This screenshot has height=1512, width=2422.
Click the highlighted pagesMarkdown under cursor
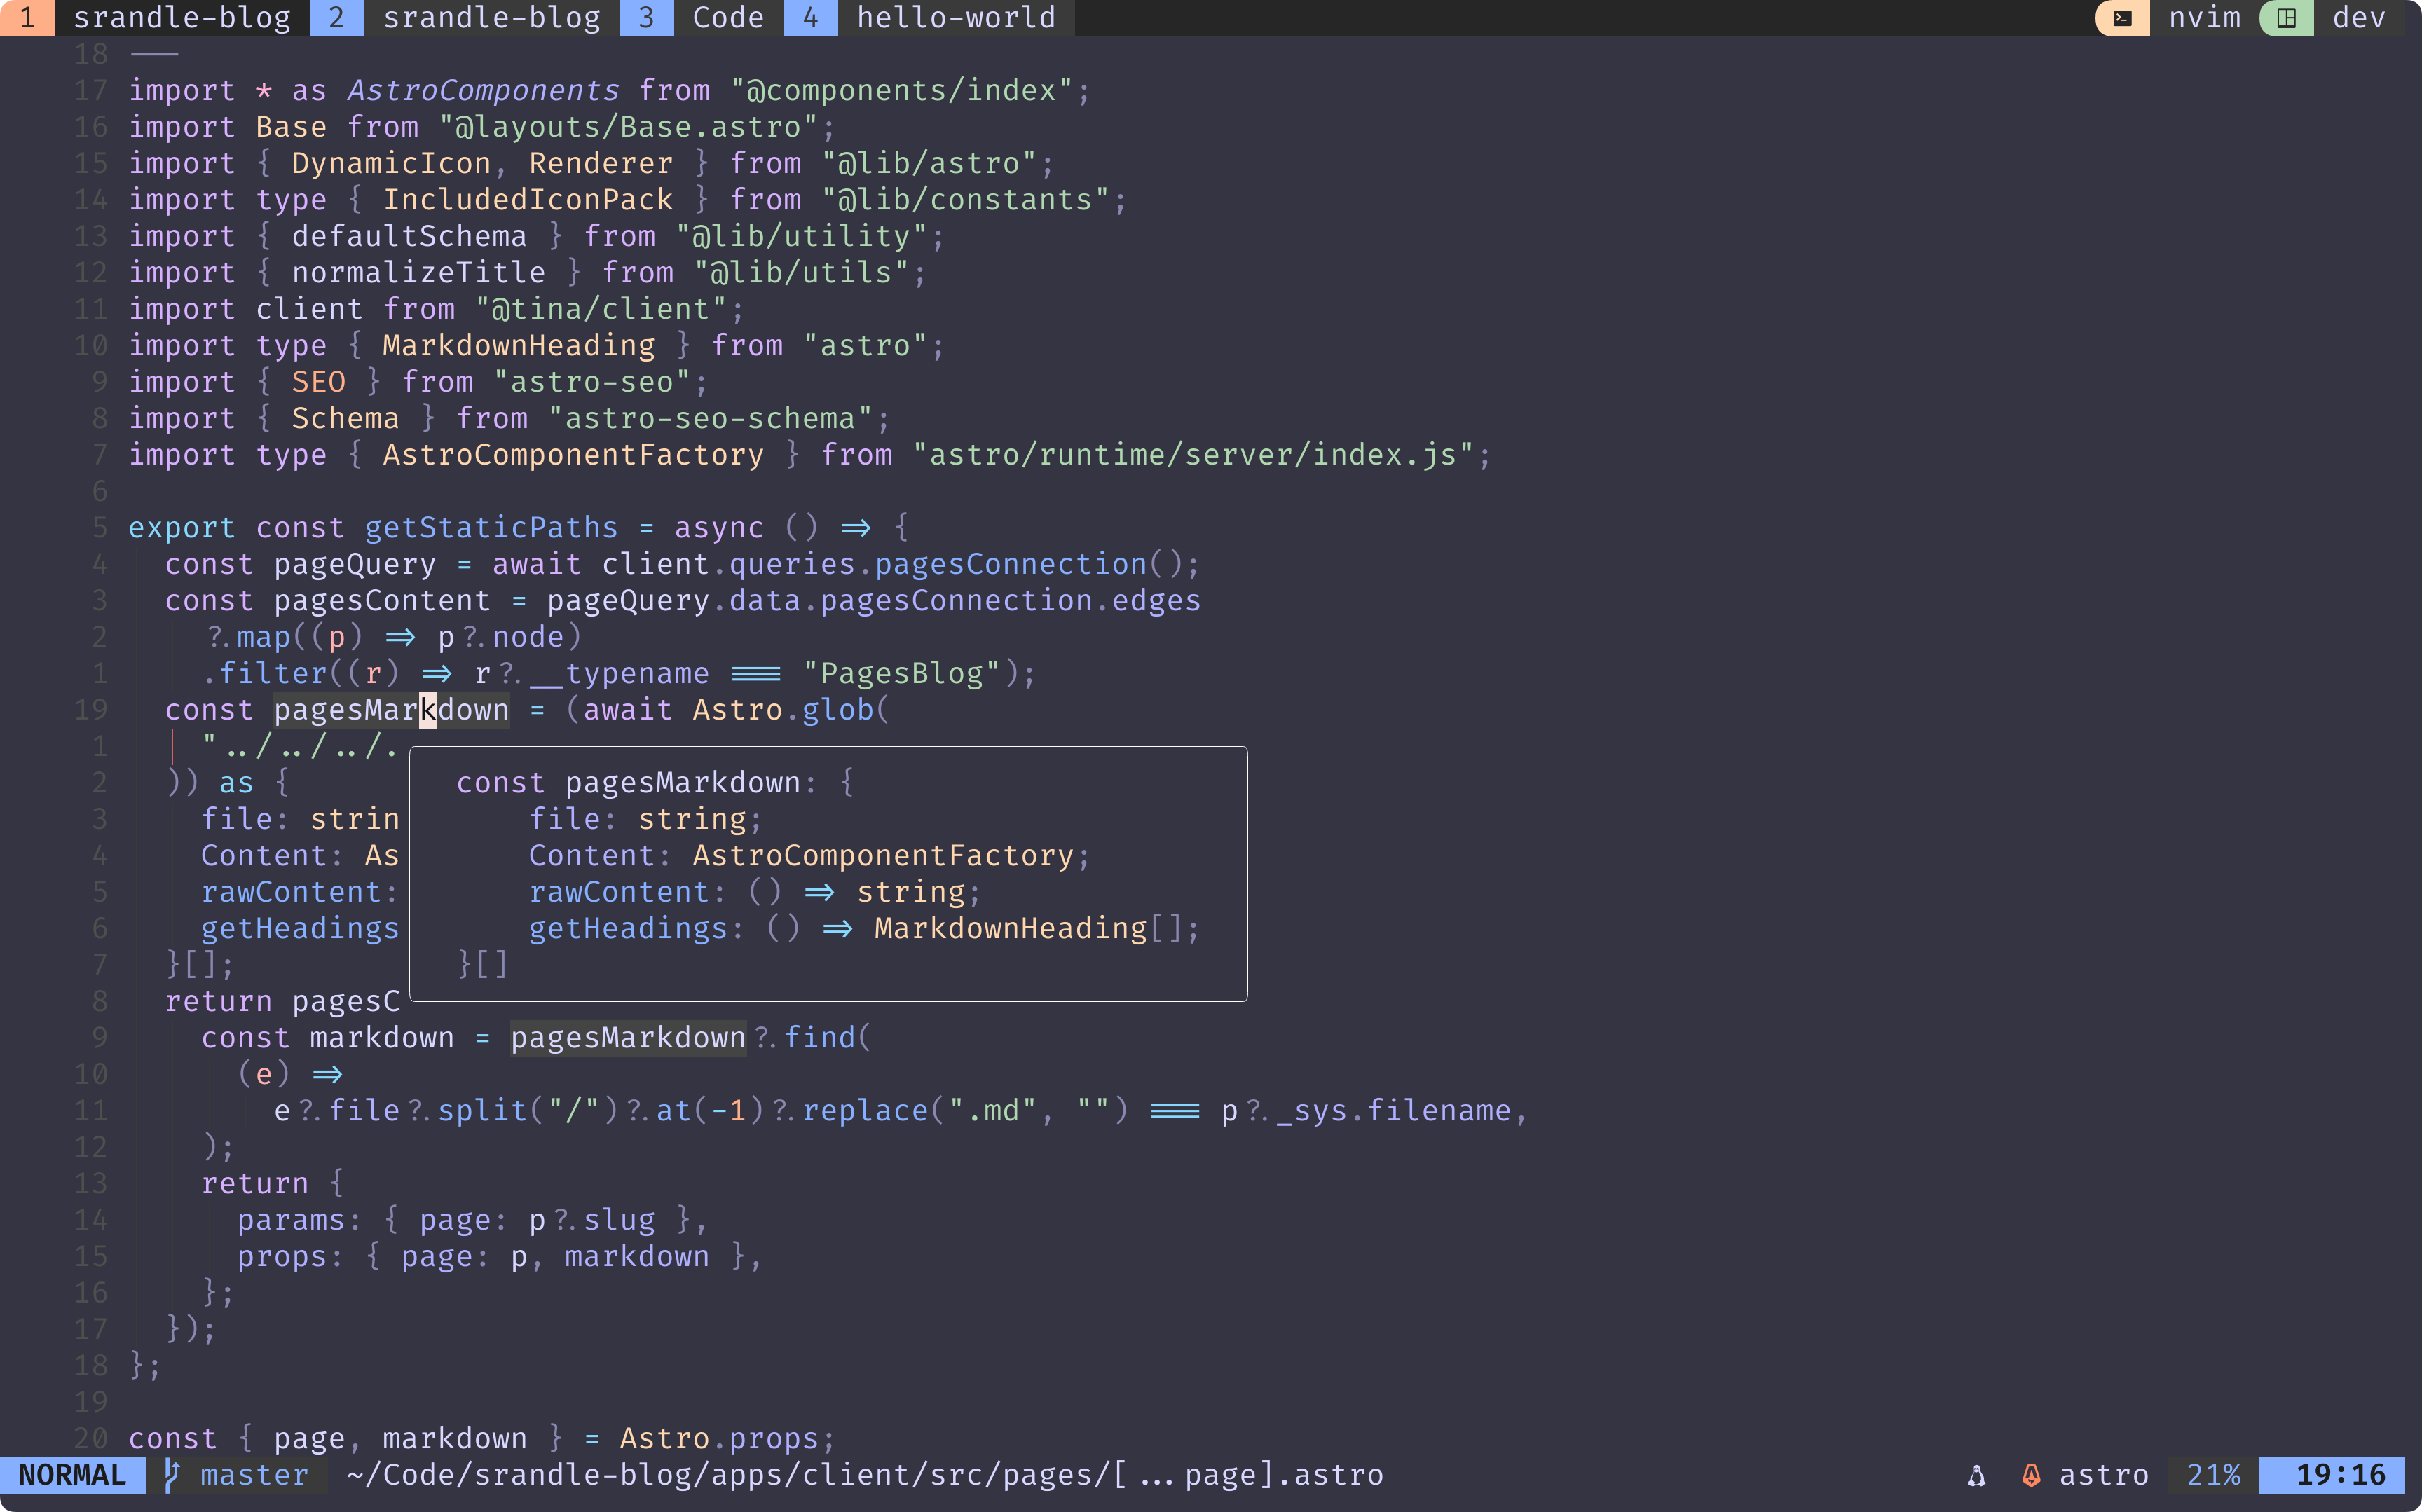coord(391,710)
